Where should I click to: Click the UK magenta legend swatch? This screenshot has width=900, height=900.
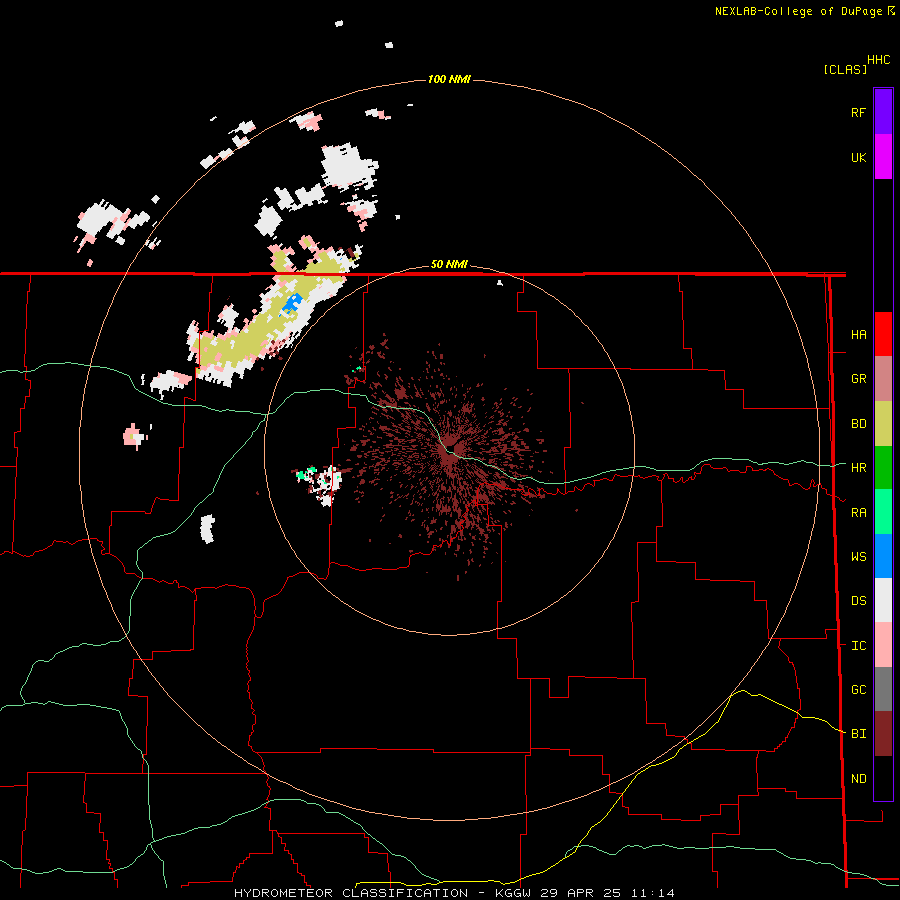click(883, 157)
